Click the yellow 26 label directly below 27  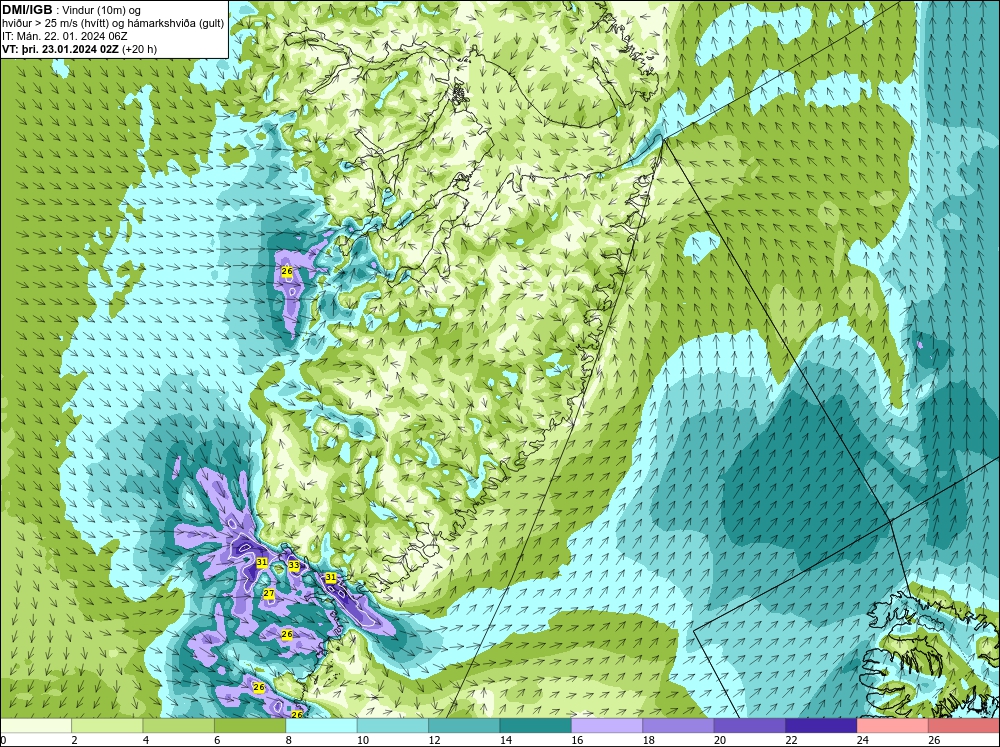(x=287, y=634)
